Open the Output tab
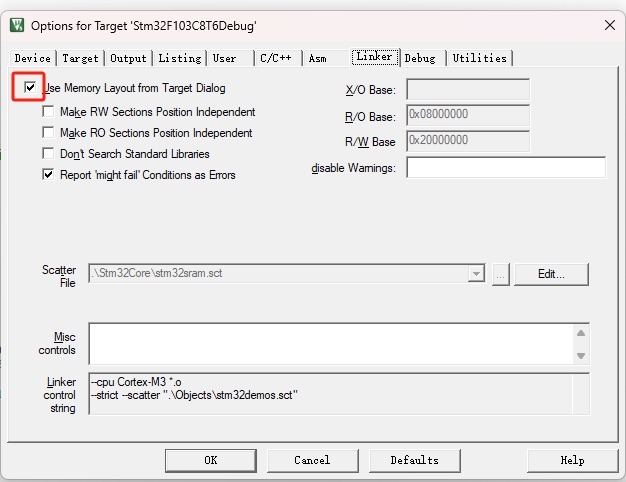 (129, 58)
